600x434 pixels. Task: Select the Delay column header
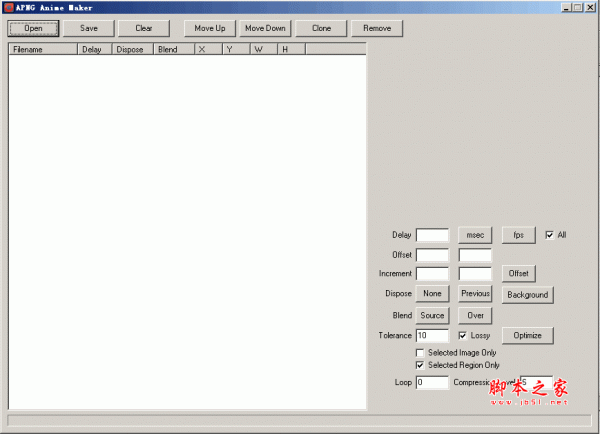[95, 49]
